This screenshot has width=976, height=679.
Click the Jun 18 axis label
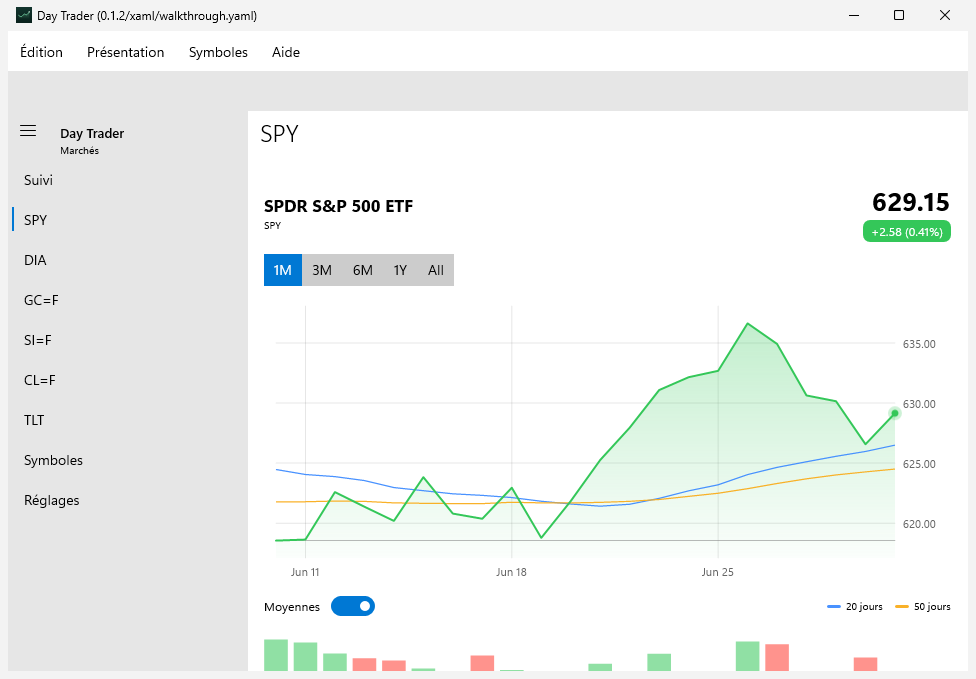[x=511, y=572]
